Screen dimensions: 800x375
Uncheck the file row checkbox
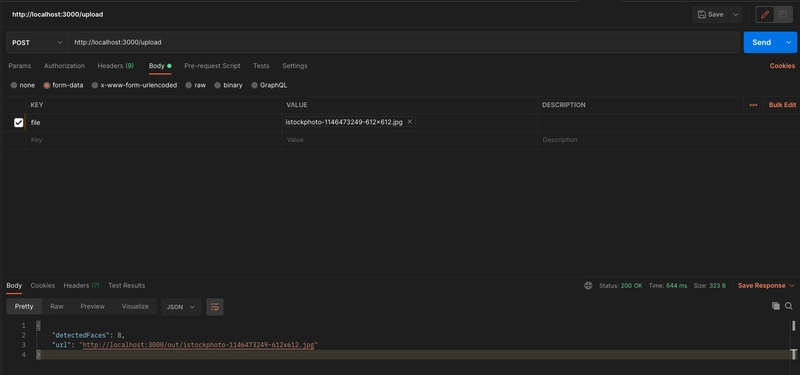click(18, 122)
